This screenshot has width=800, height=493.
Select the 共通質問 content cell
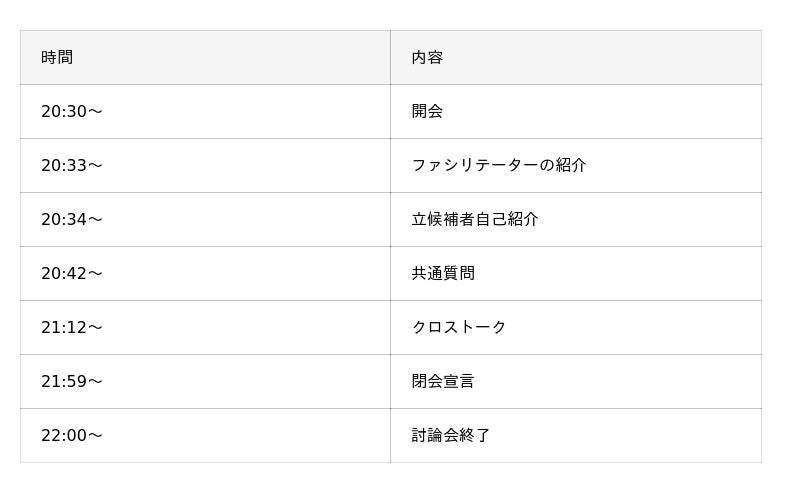(x=443, y=274)
